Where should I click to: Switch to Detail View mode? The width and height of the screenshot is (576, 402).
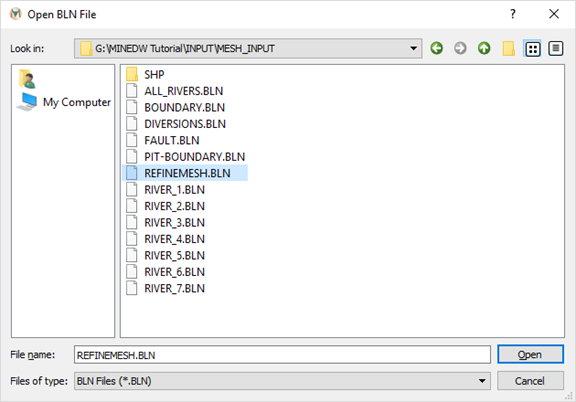coord(556,48)
